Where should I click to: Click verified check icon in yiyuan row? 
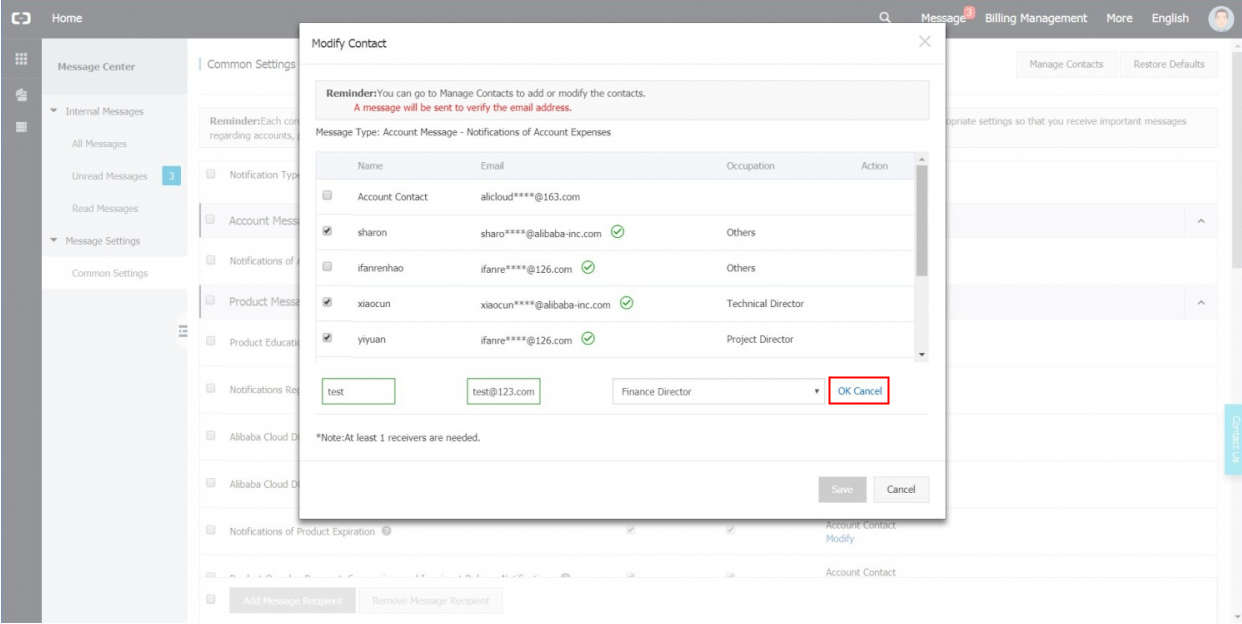coord(588,339)
